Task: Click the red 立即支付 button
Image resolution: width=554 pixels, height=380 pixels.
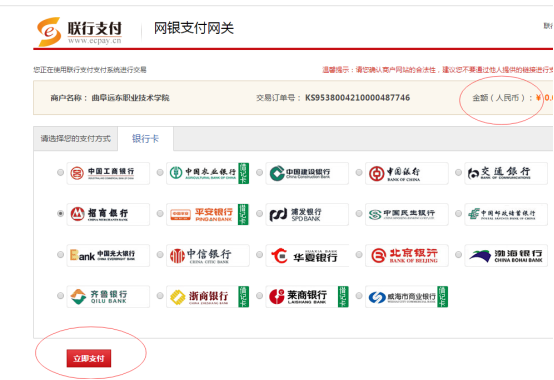Action: 89,358
